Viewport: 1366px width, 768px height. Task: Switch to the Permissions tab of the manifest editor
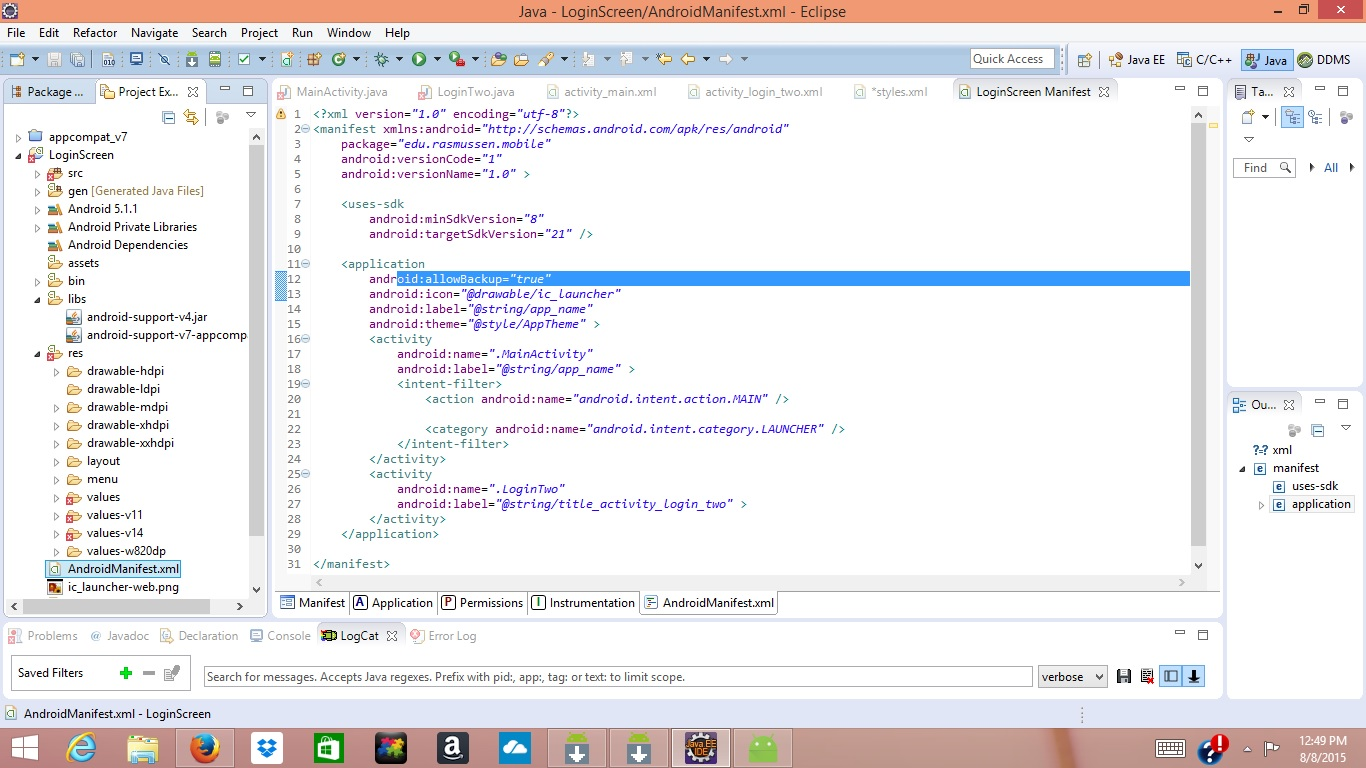point(483,602)
